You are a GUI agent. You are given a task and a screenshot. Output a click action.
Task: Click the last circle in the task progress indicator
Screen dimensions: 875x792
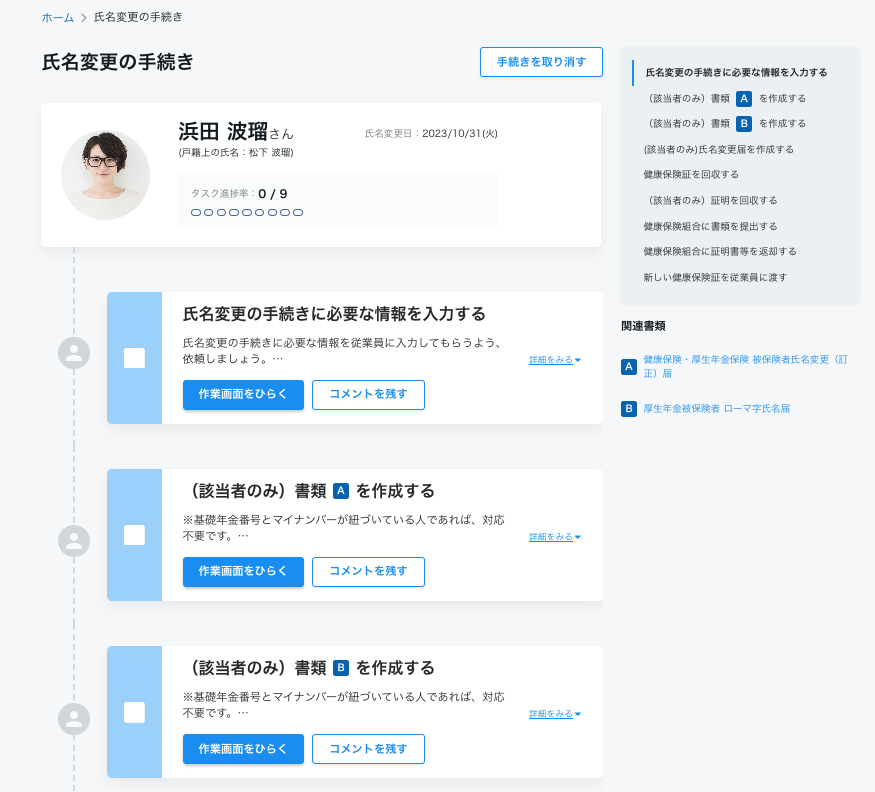click(x=298, y=213)
